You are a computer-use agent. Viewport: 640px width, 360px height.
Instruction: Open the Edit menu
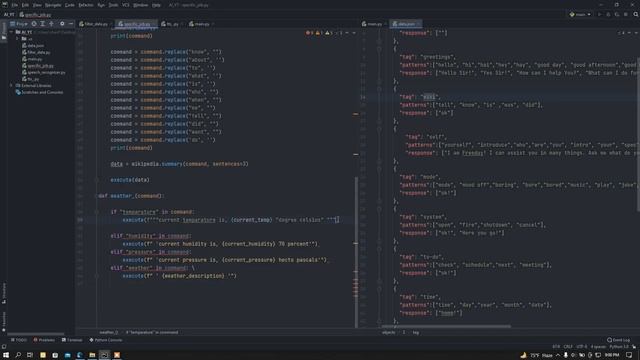pos(25,5)
